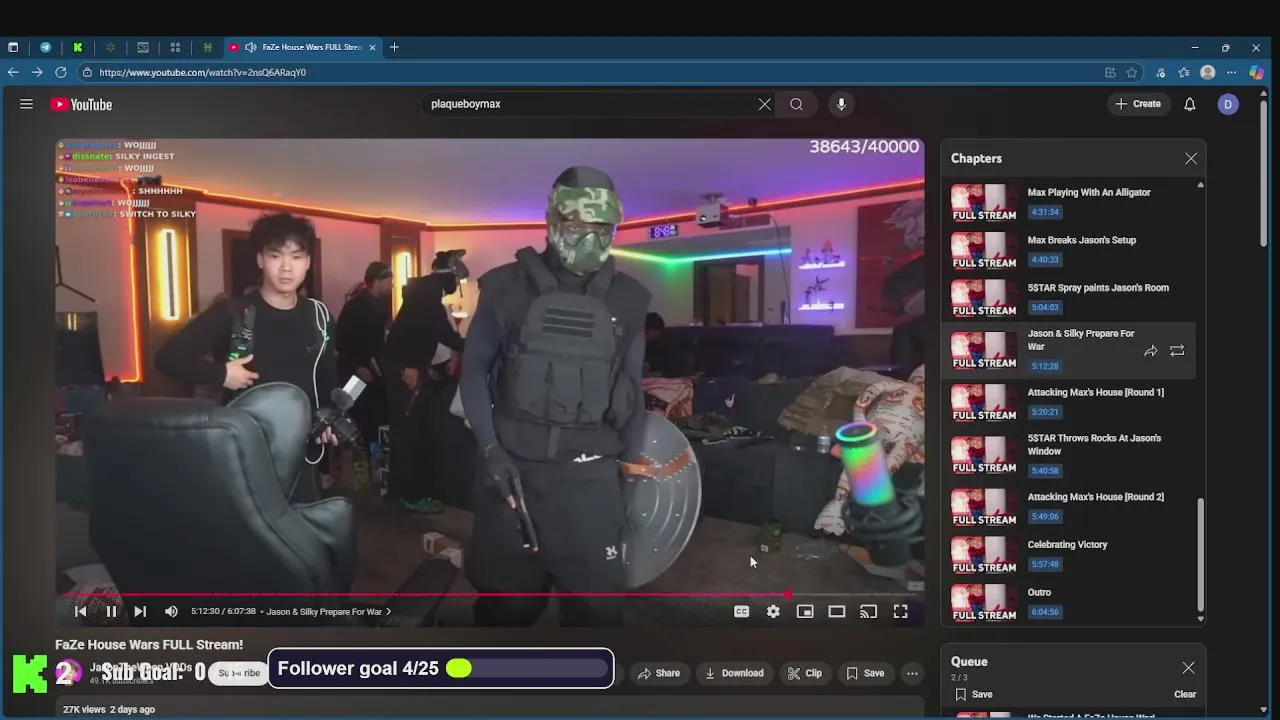Toggle closed captions on the player
Screen dimensions: 1280x720
point(741,611)
